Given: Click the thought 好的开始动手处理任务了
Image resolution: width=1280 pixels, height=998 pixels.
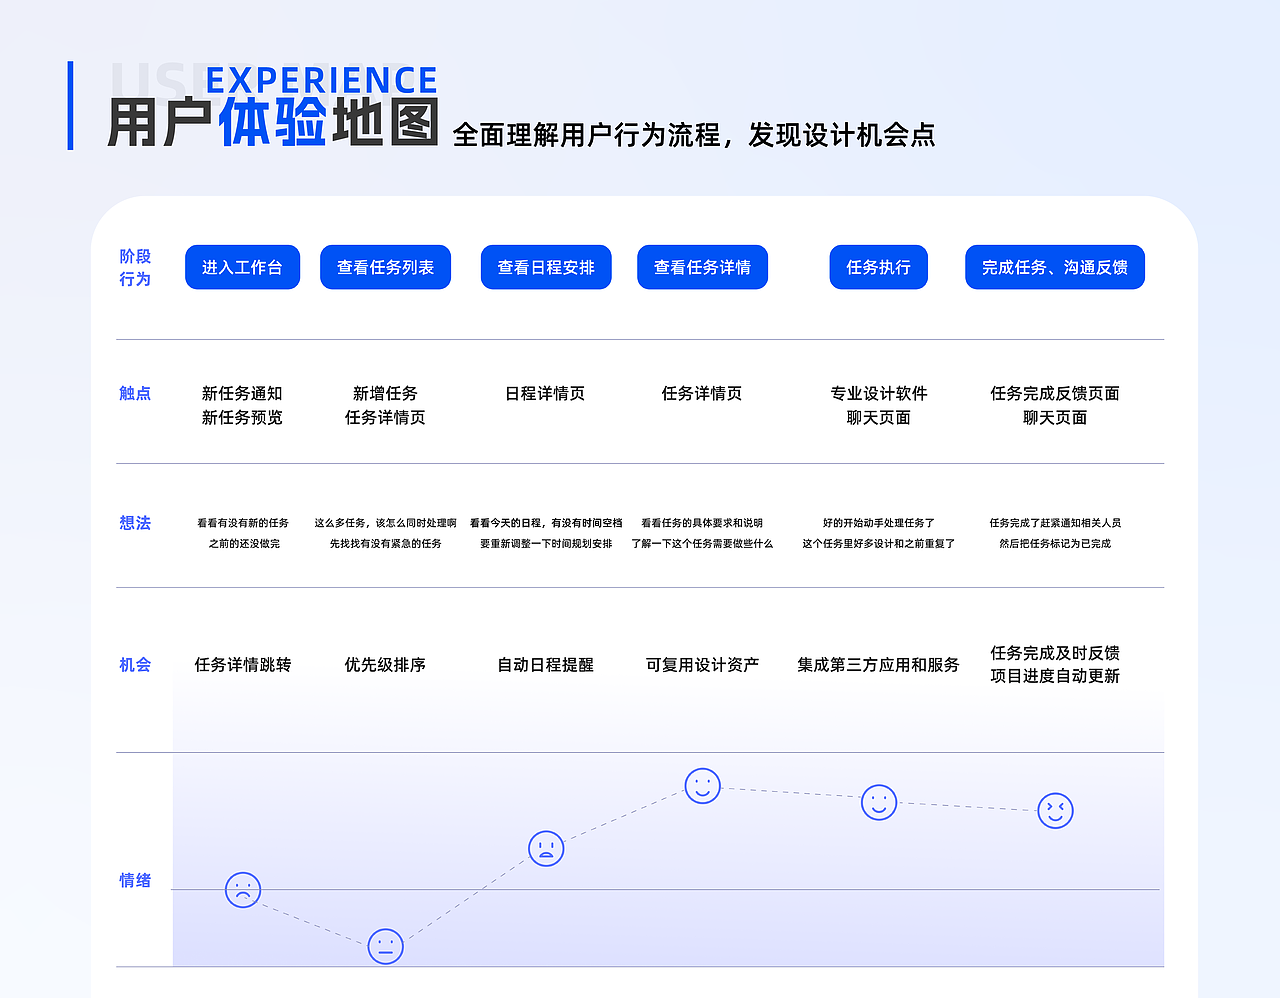Looking at the screenshot, I should click(879, 523).
